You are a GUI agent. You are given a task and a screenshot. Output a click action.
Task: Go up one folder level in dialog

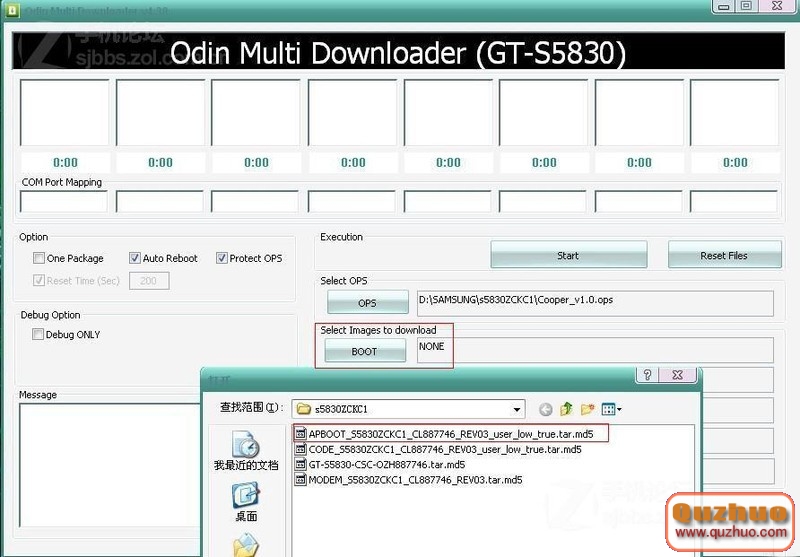coord(566,409)
